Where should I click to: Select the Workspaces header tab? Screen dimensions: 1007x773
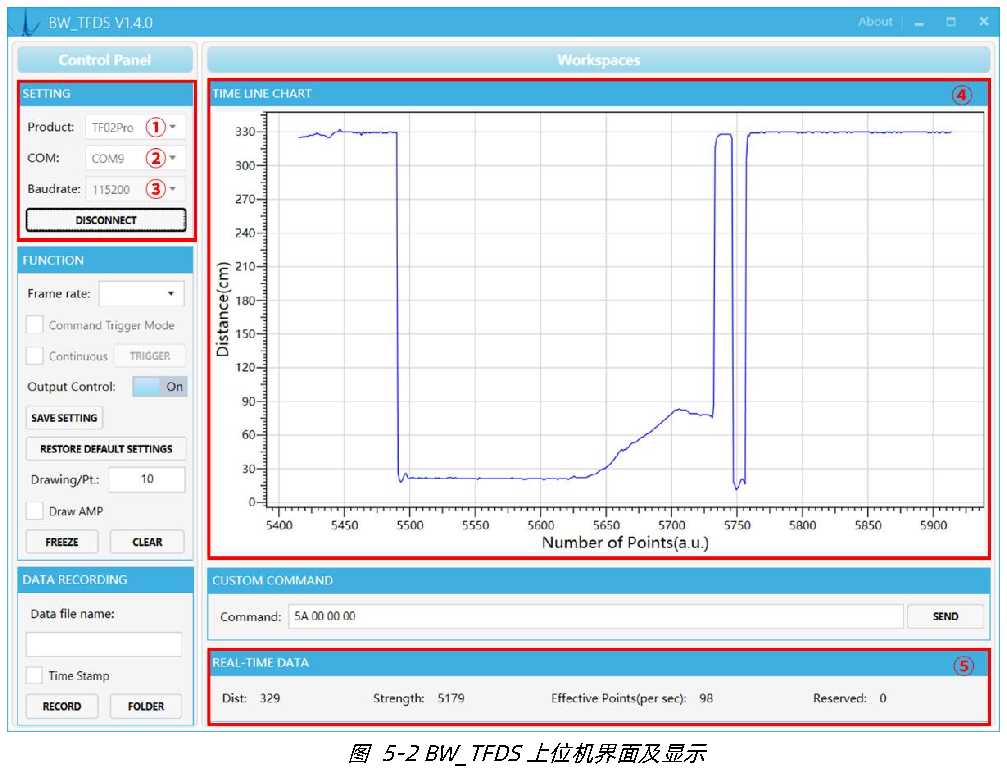[x=599, y=60]
